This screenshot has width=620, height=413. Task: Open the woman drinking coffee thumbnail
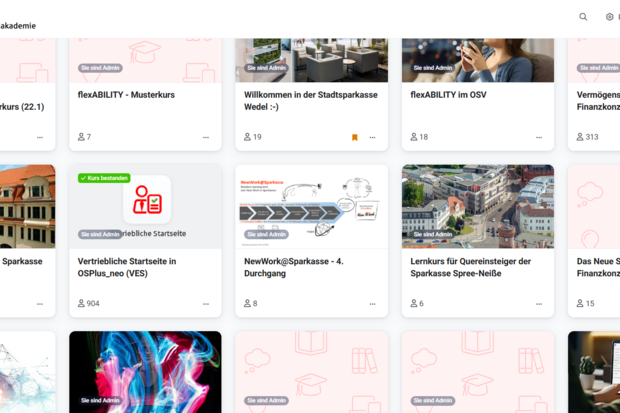[478, 60]
